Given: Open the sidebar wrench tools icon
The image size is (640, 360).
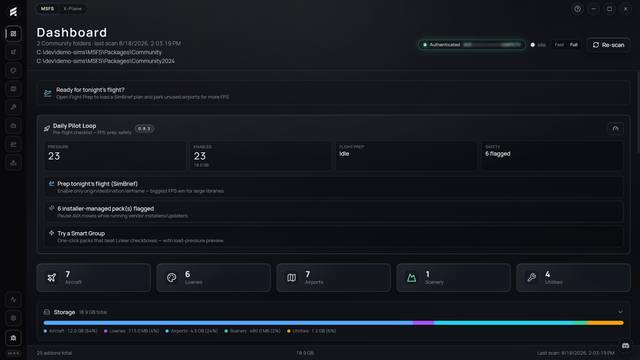Looking at the screenshot, I should point(13,107).
